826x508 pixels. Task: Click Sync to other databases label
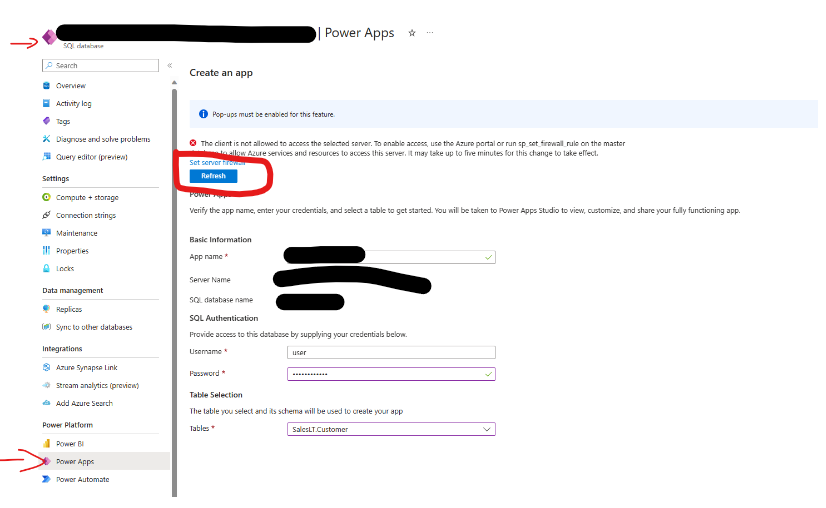[94, 327]
